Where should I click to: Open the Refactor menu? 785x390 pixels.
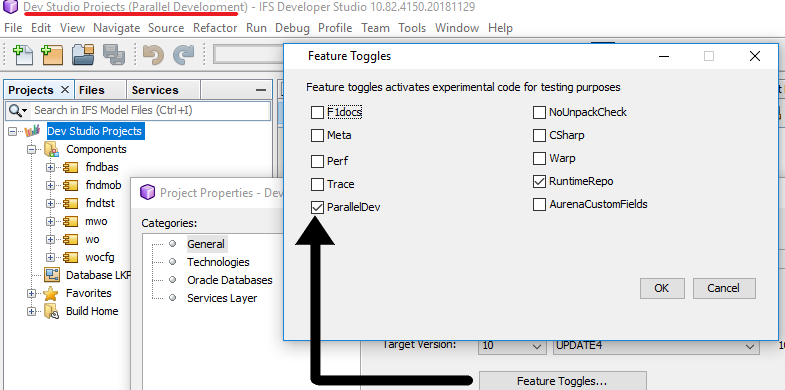[215, 28]
